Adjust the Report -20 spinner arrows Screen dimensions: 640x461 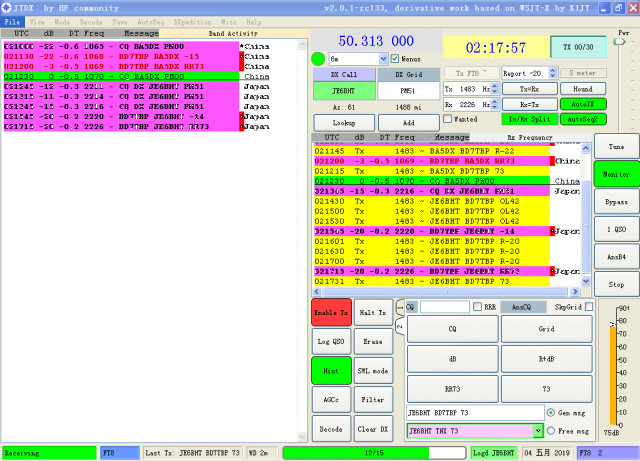552,73
